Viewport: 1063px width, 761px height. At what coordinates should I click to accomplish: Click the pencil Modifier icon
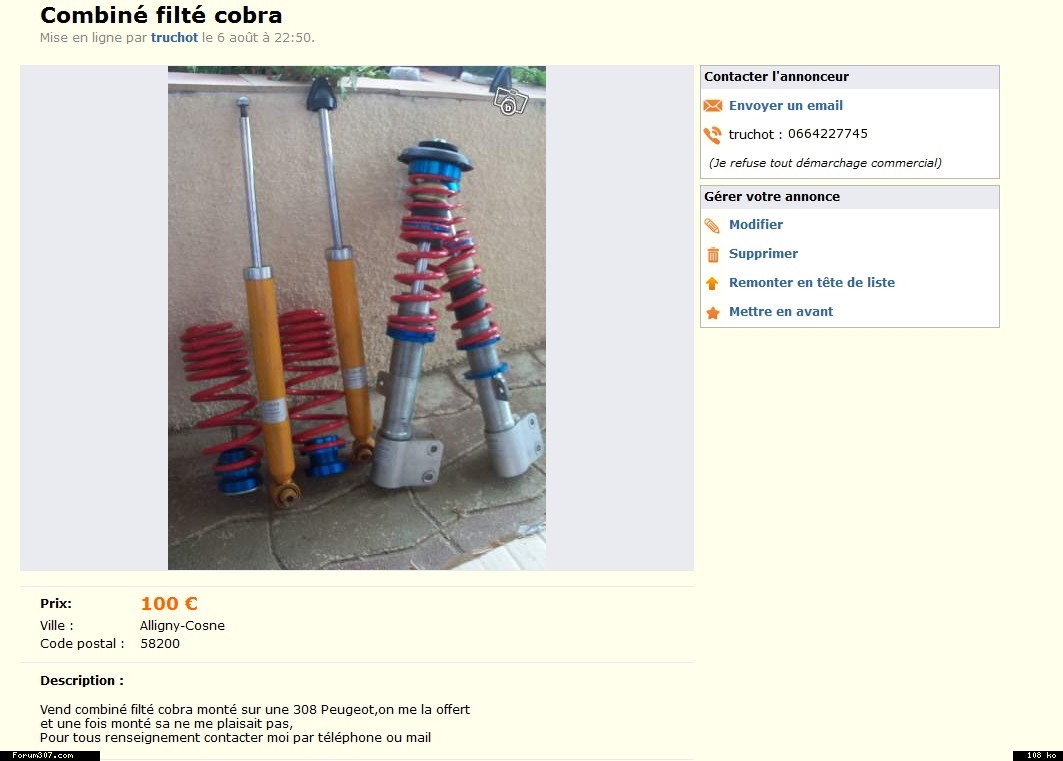(x=712, y=226)
